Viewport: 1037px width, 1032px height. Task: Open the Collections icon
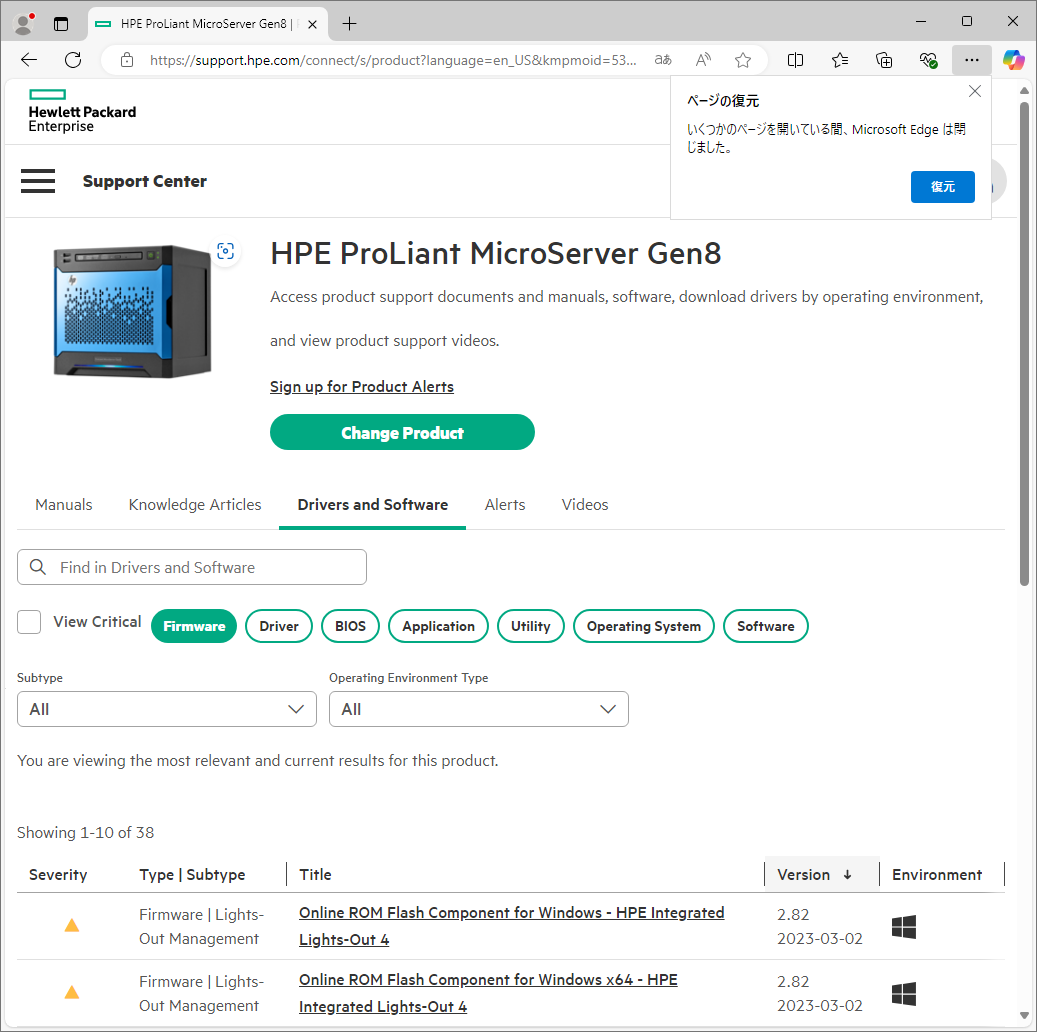click(x=884, y=60)
